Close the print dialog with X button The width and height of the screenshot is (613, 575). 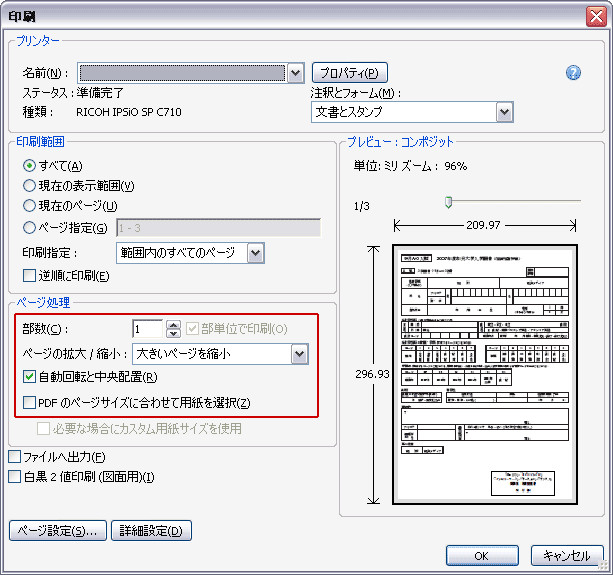tap(597, 13)
